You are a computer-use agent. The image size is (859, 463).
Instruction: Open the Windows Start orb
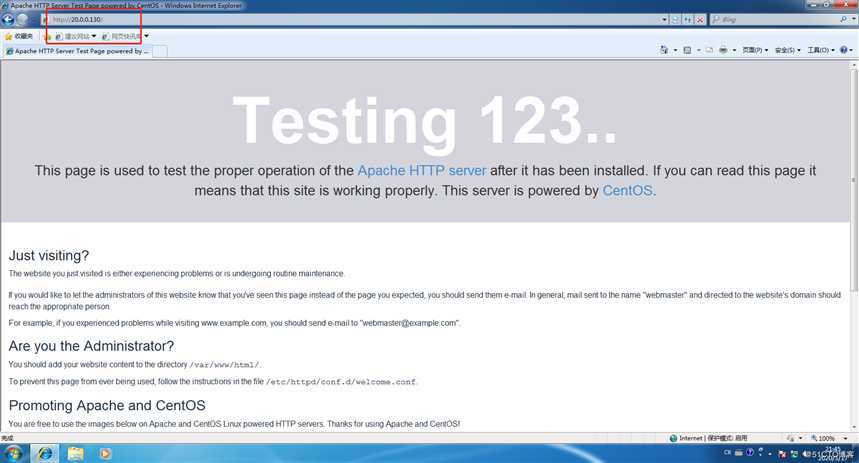tap(13, 453)
